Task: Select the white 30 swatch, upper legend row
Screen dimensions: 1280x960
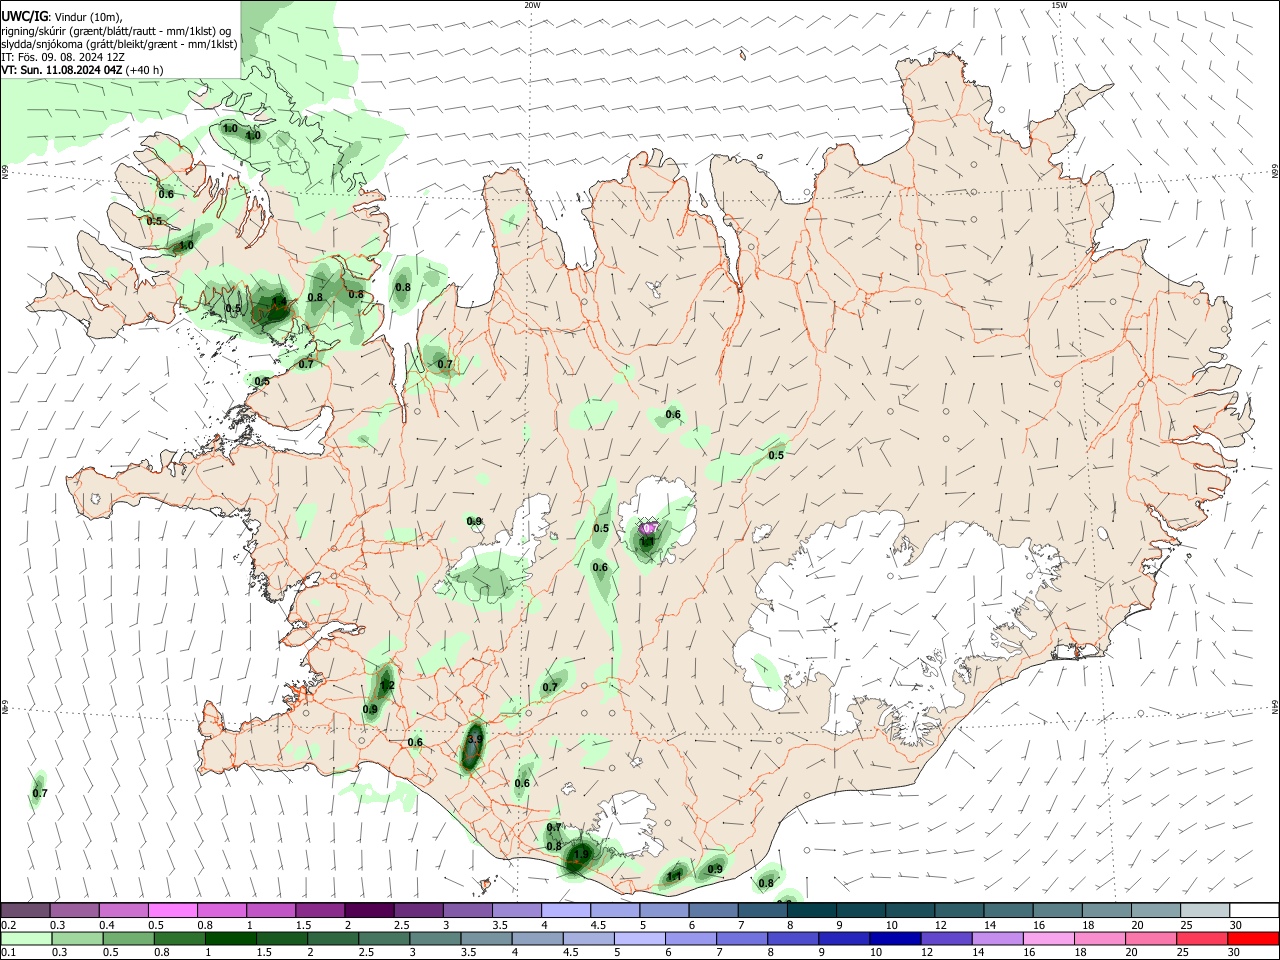Action: click(x=1252, y=910)
